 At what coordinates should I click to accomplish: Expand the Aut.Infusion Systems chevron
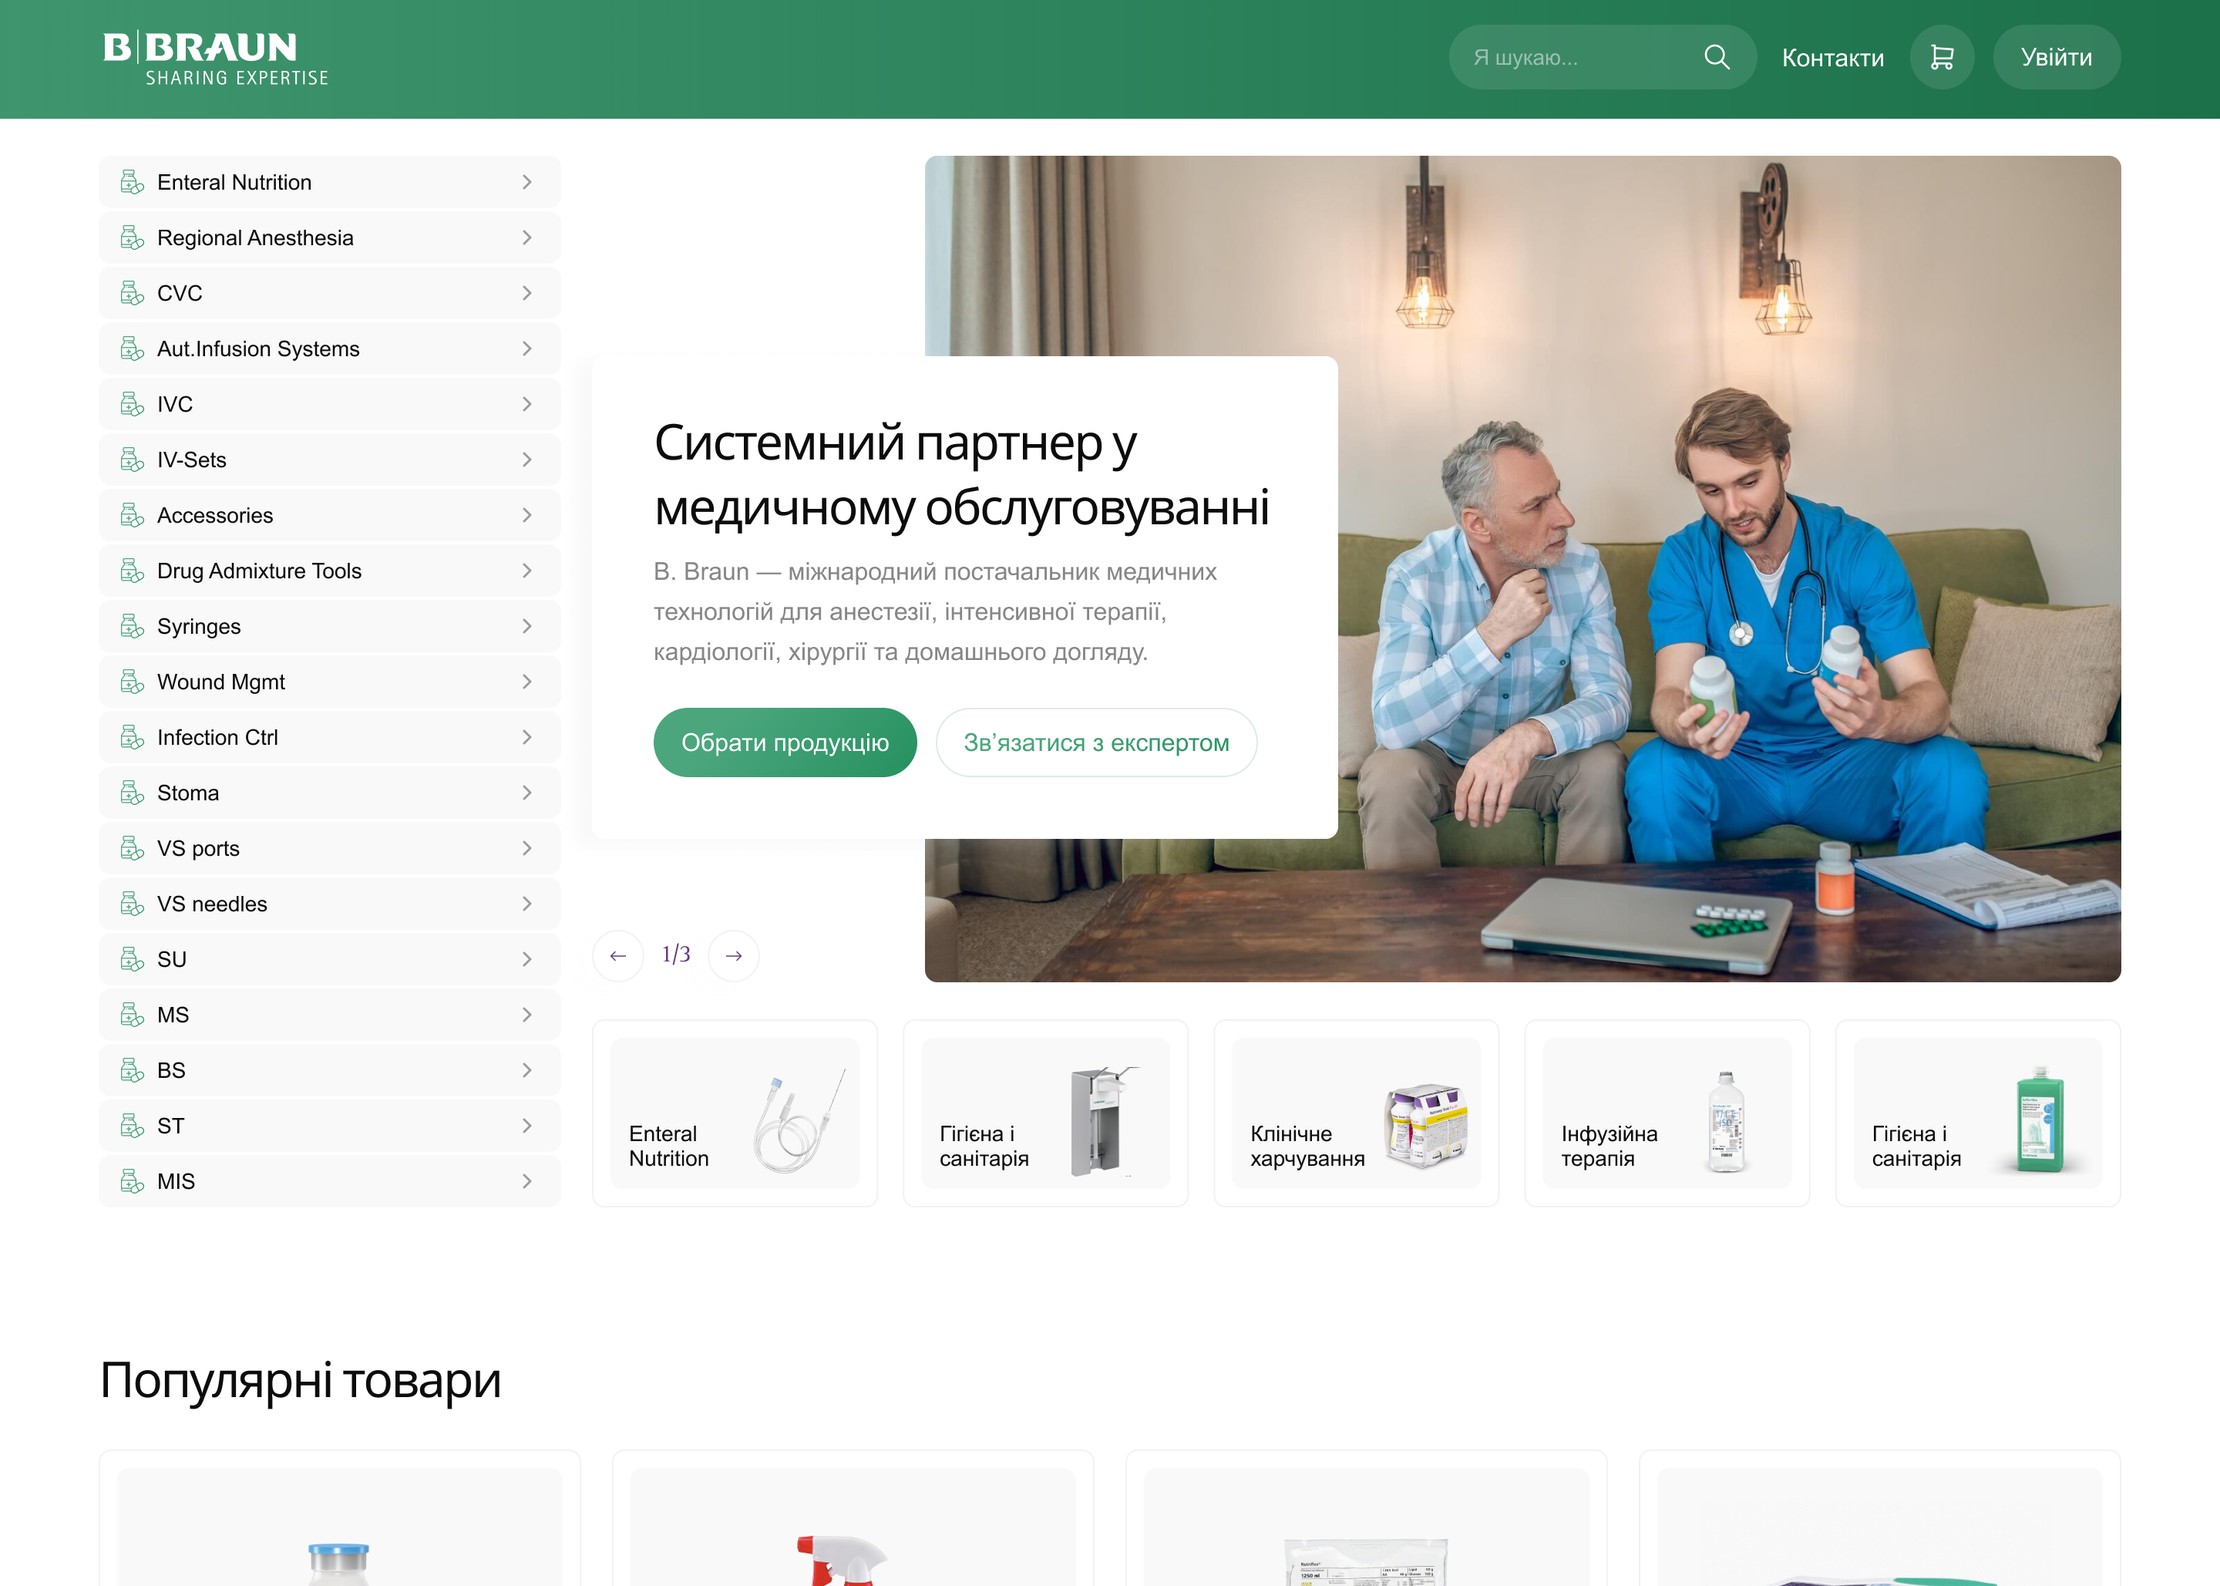click(x=527, y=349)
